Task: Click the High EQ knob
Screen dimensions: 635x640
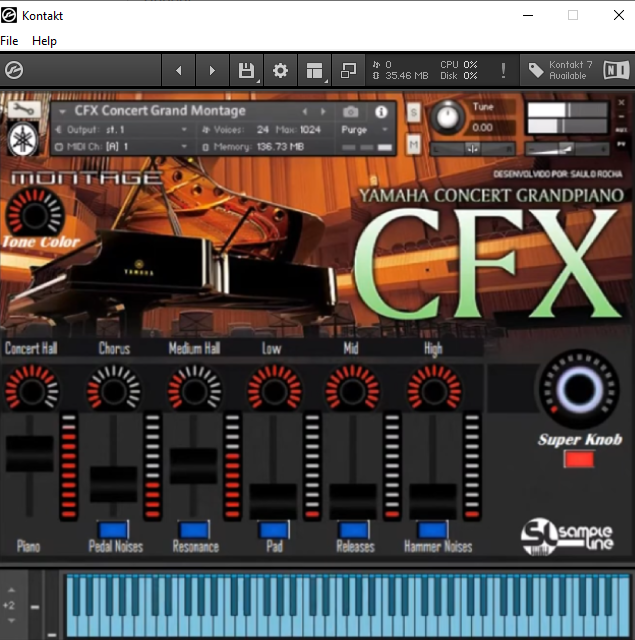Action: pyautogui.click(x=434, y=391)
